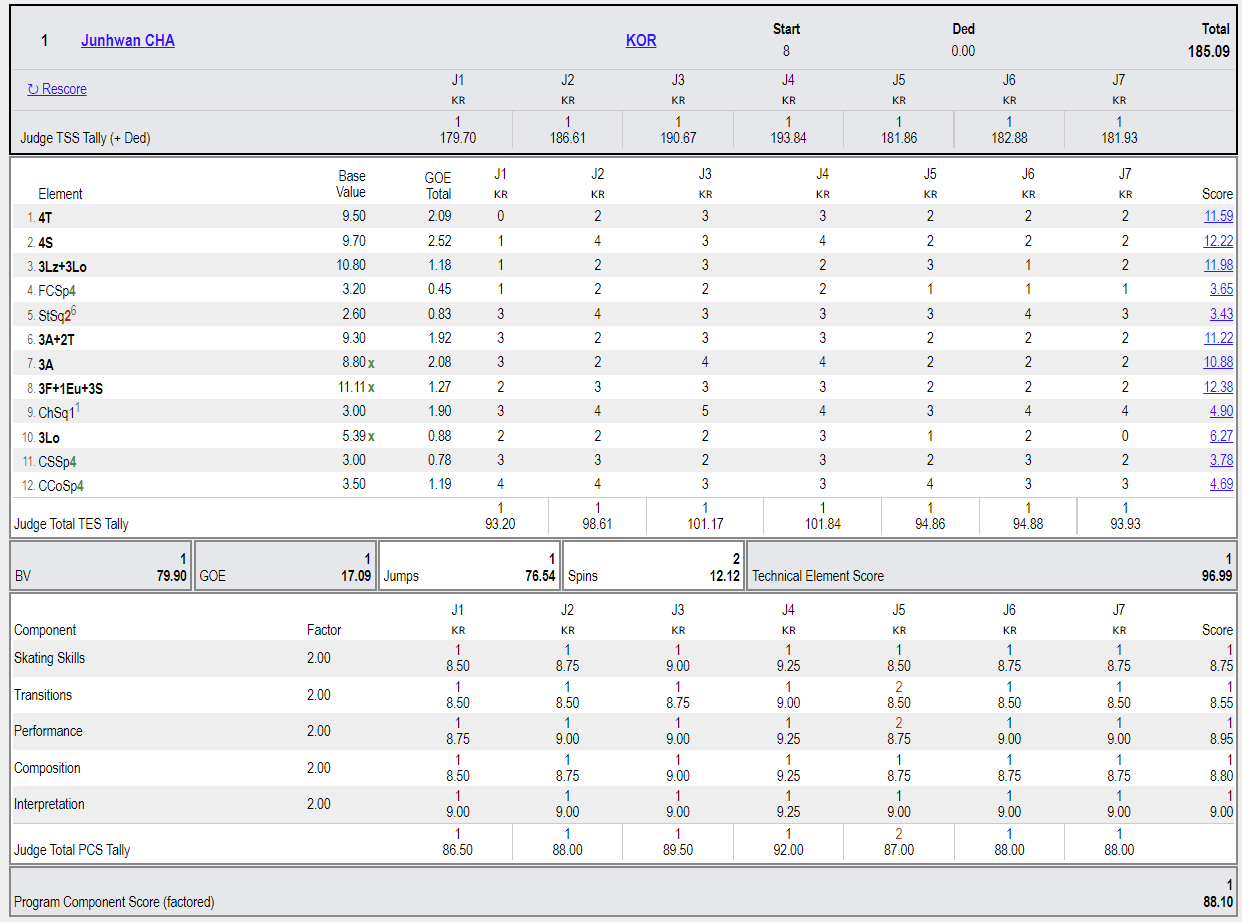This screenshot has width=1242, height=922.
Task: Select the Interpretation component label
Action: 50,804
